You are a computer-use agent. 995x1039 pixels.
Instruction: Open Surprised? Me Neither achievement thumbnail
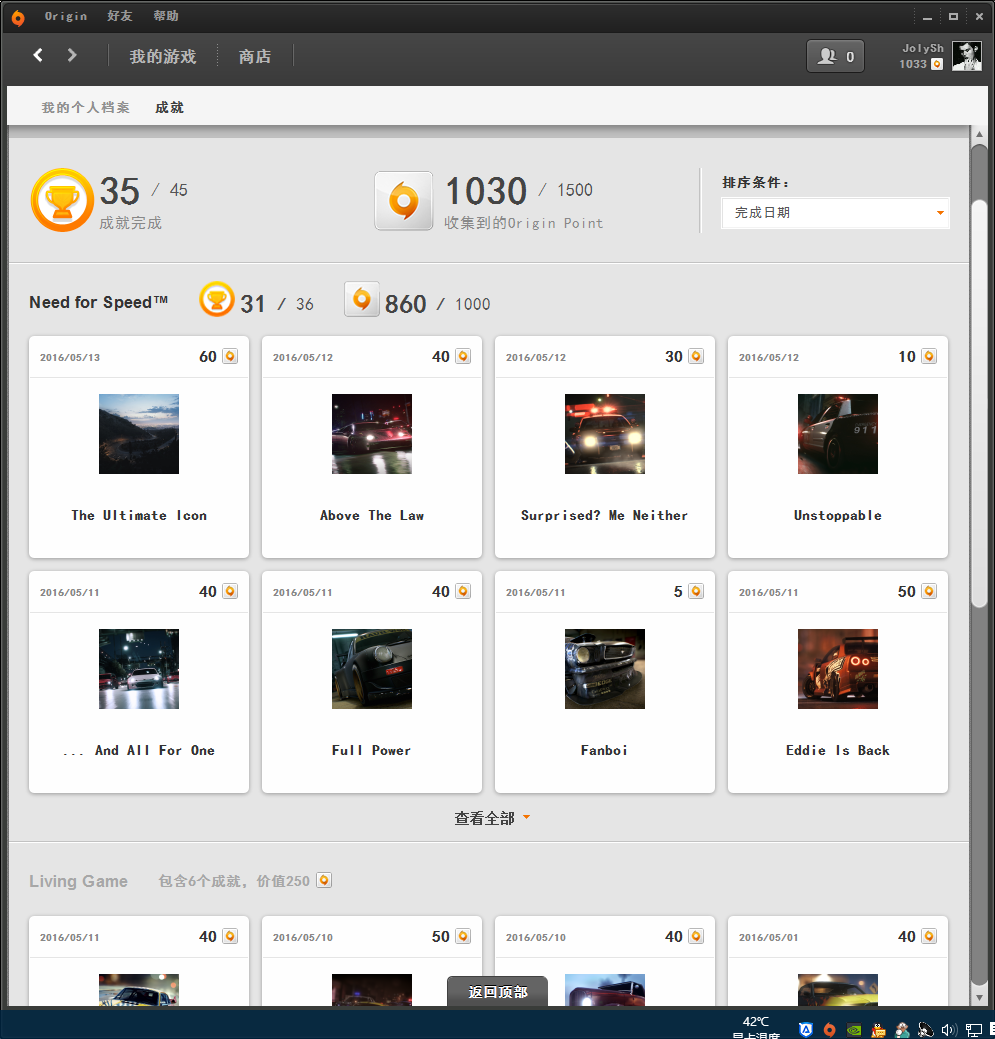click(605, 434)
